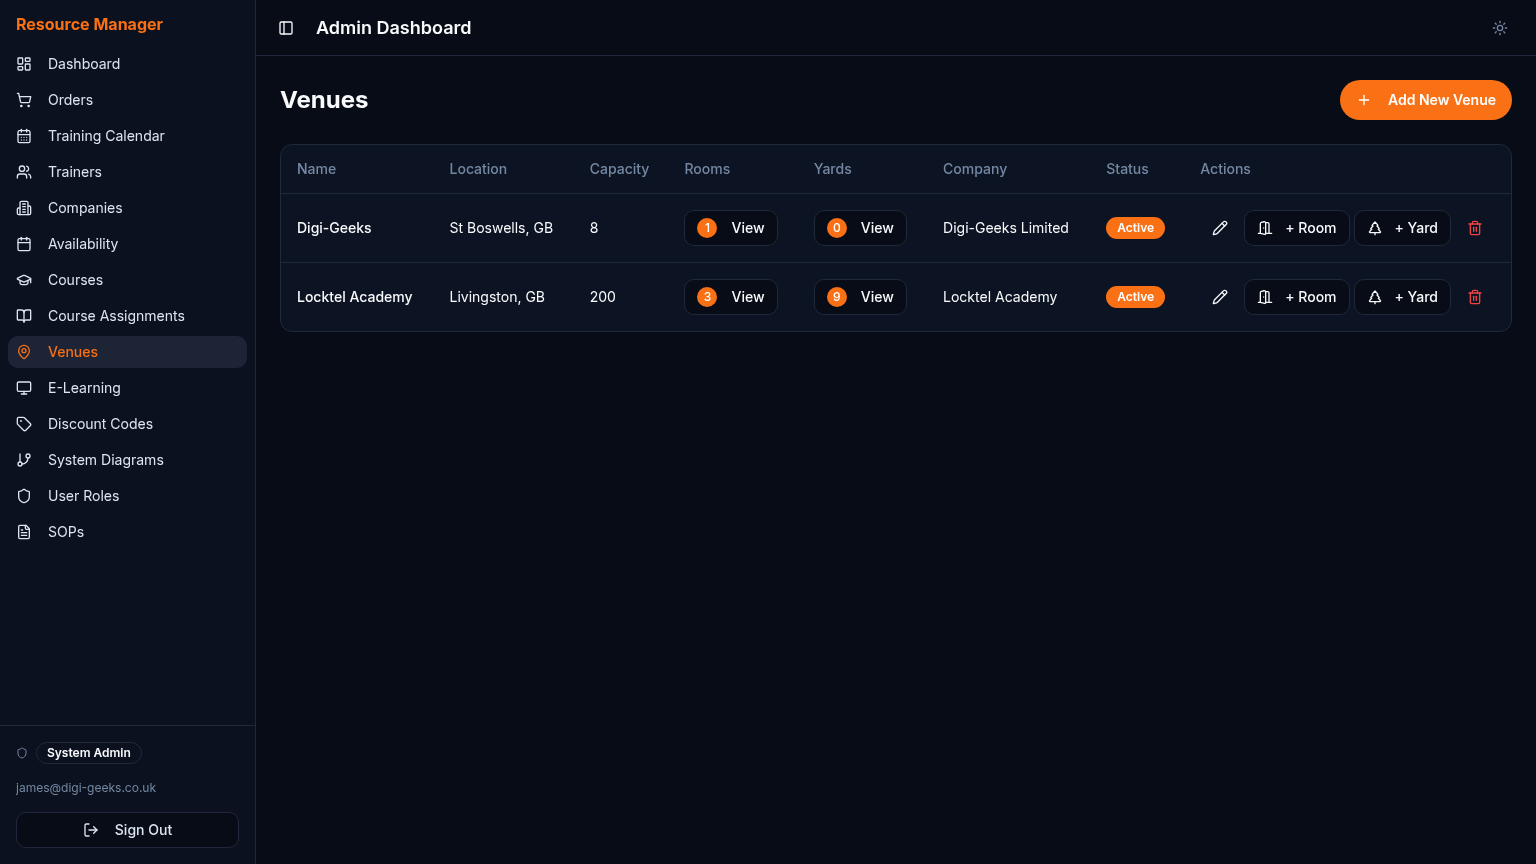View yards for Locktel Academy
Screen dimensions: 1536x864
[860, 297]
